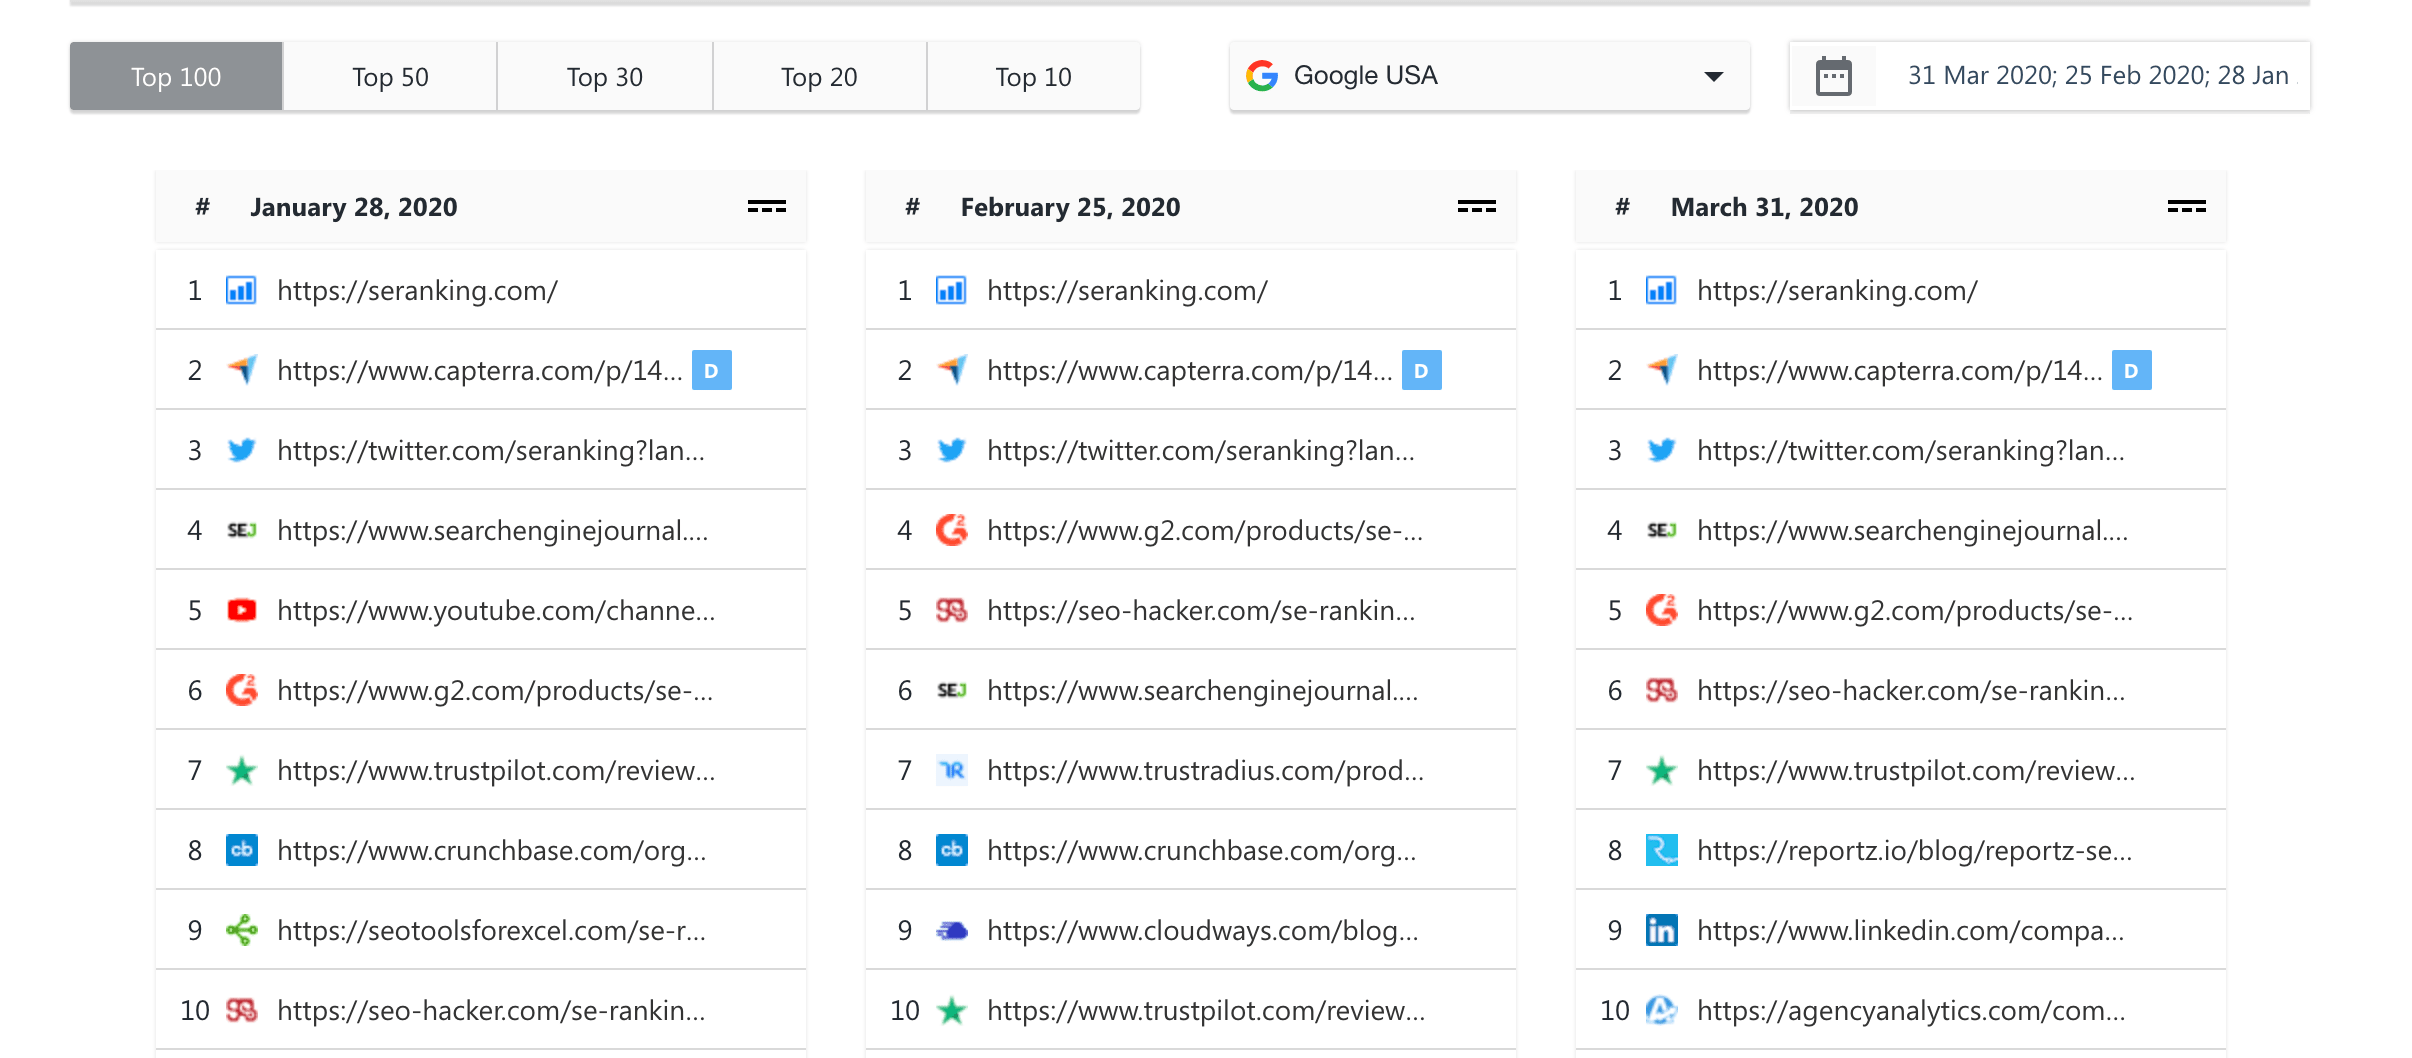2412x1058 pixels.
Task: Click the Twitter bird icon in January column
Action: pos(242,450)
